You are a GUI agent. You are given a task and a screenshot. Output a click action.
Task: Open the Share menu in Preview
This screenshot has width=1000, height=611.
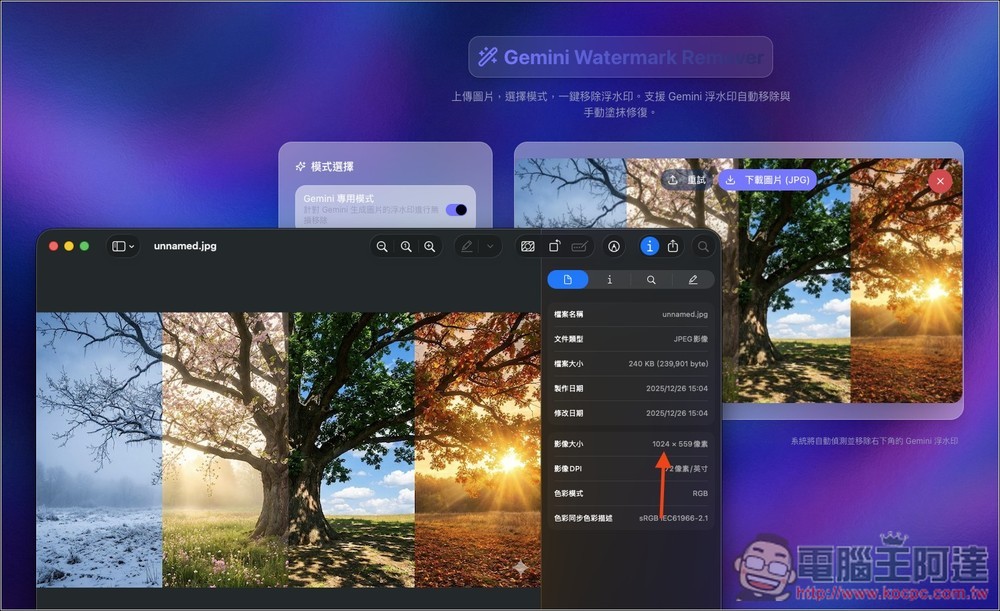pyautogui.click(x=673, y=246)
